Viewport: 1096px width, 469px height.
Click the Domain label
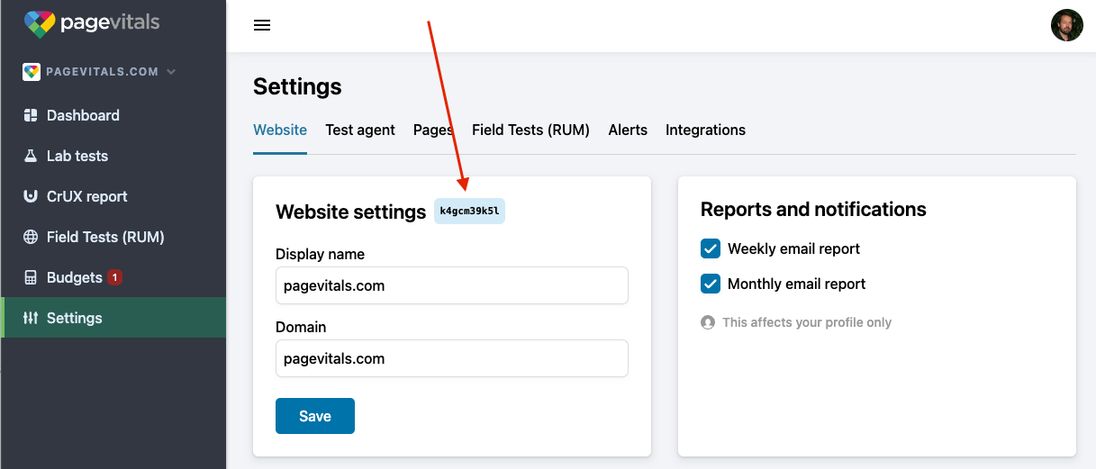pos(301,326)
